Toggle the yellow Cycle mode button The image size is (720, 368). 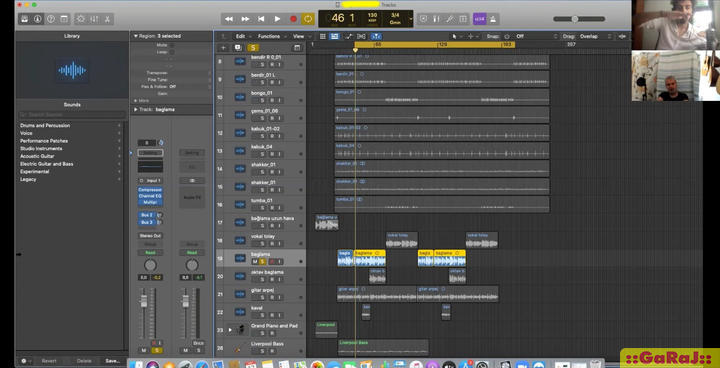pyautogui.click(x=308, y=19)
